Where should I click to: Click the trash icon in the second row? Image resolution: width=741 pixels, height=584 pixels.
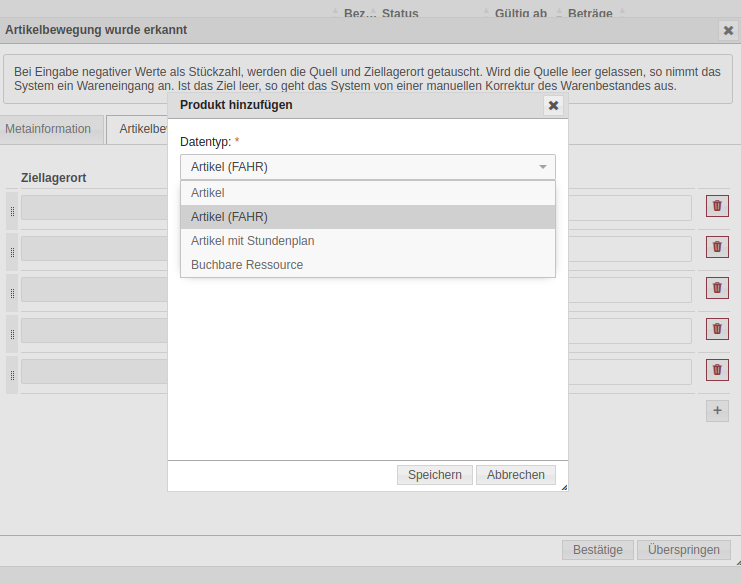coord(717,247)
